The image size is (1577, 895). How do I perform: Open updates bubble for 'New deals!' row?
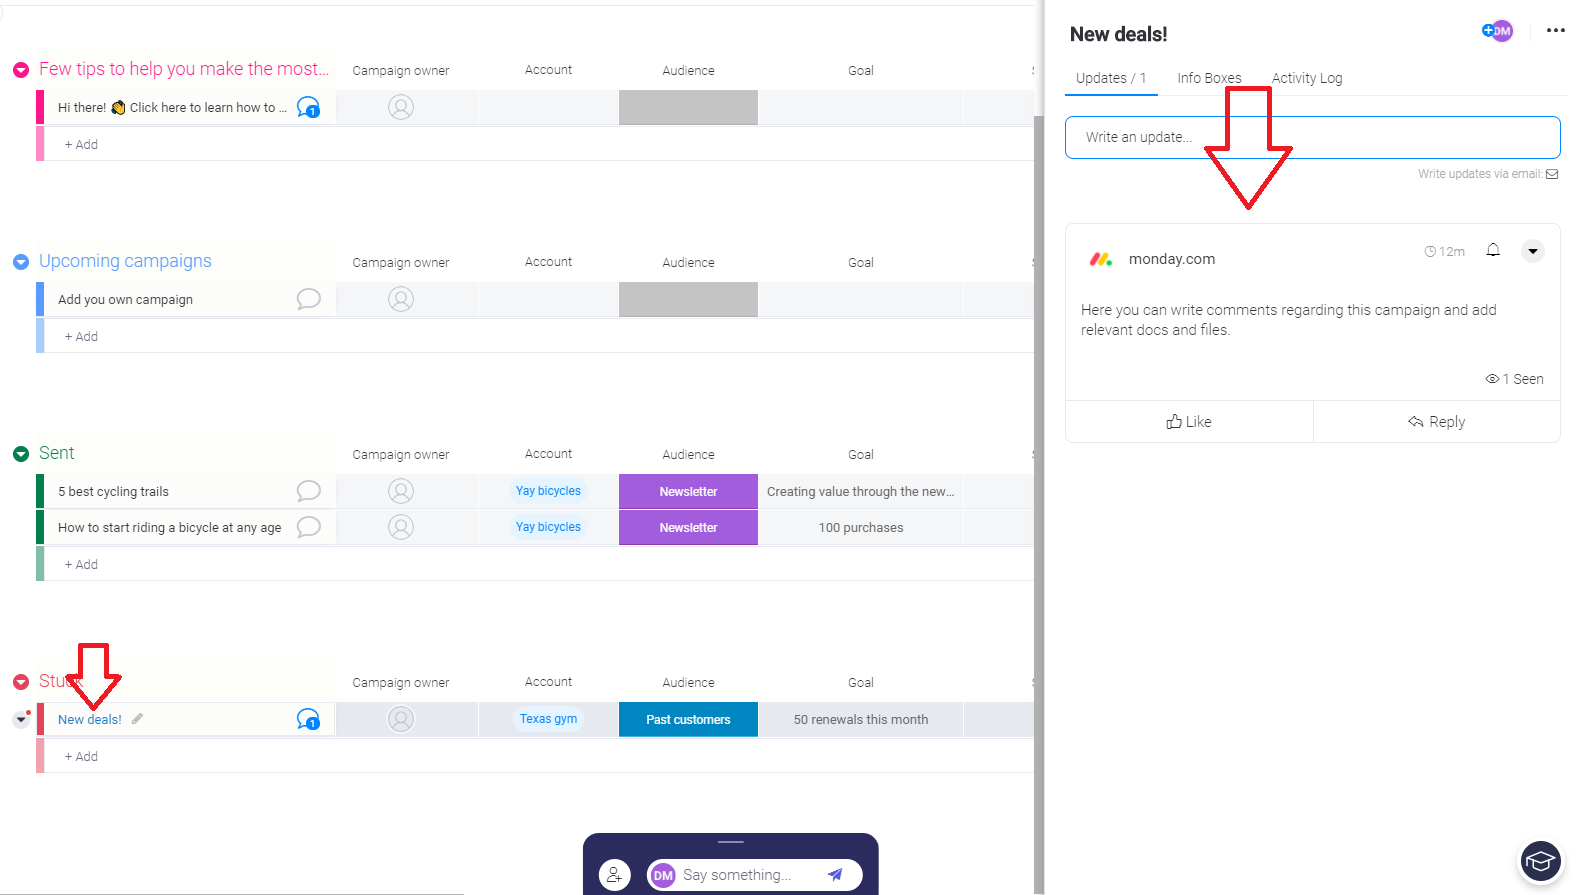(309, 719)
